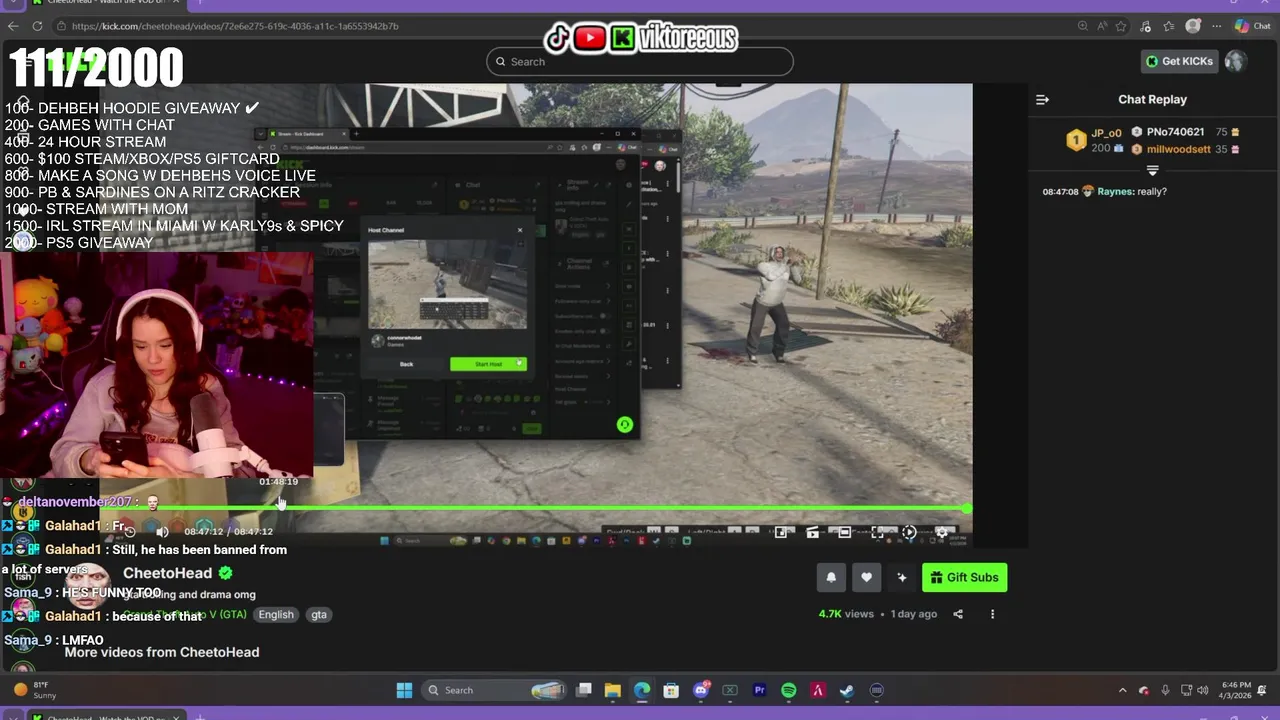
Task: Open Copilot Chat in the browser
Action: pos(1252,26)
